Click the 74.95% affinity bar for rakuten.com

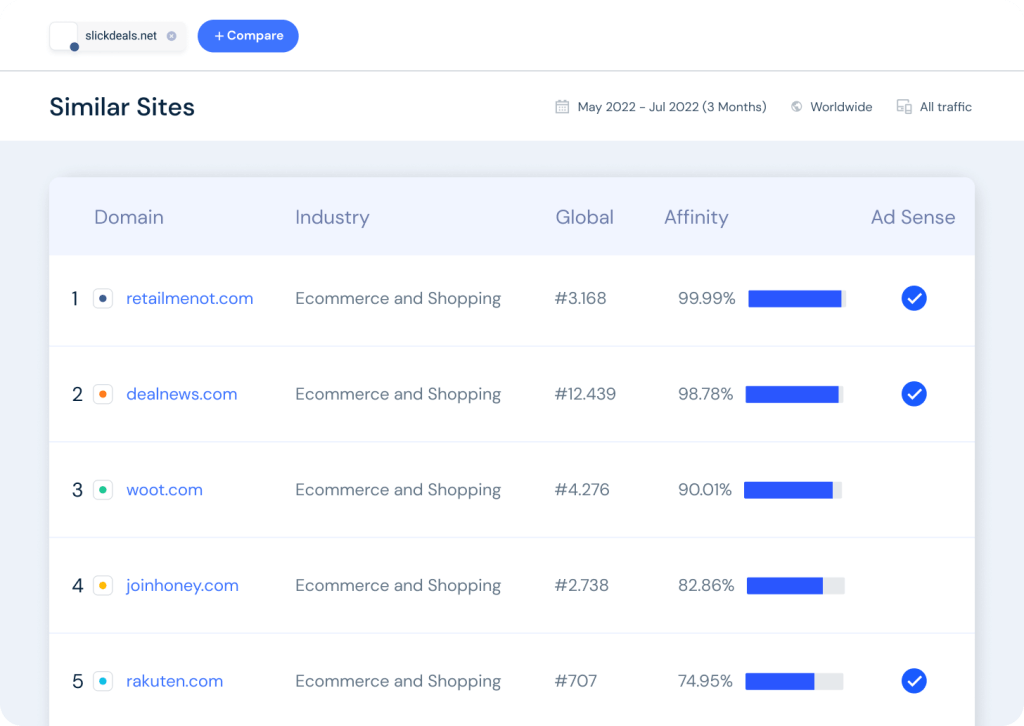click(x=794, y=681)
